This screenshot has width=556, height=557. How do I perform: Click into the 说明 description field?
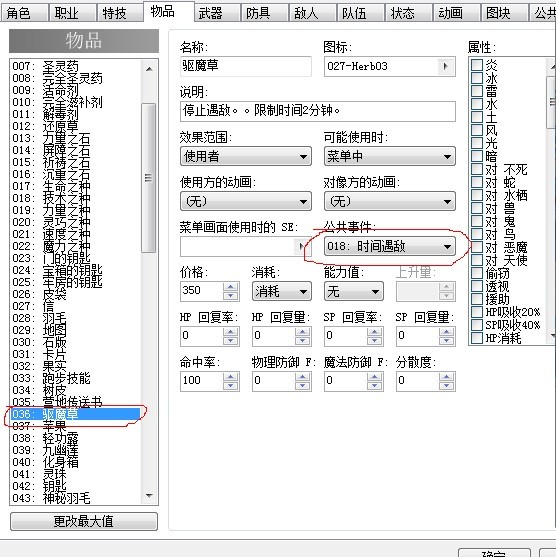pyautogui.click(x=318, y=111)
